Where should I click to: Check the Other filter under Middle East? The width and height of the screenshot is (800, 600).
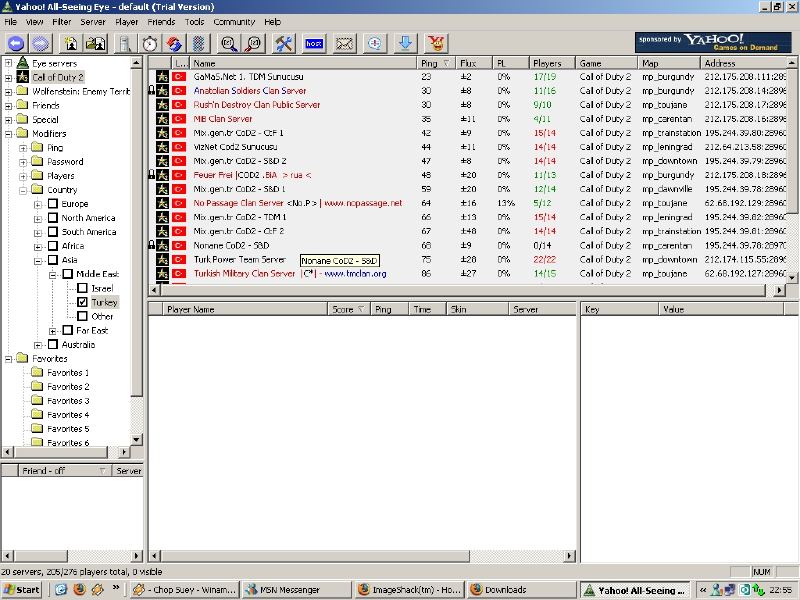[82, 316]
